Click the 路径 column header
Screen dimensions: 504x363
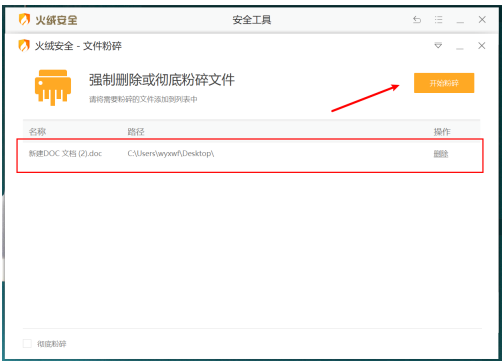click(x=136, y=132)
